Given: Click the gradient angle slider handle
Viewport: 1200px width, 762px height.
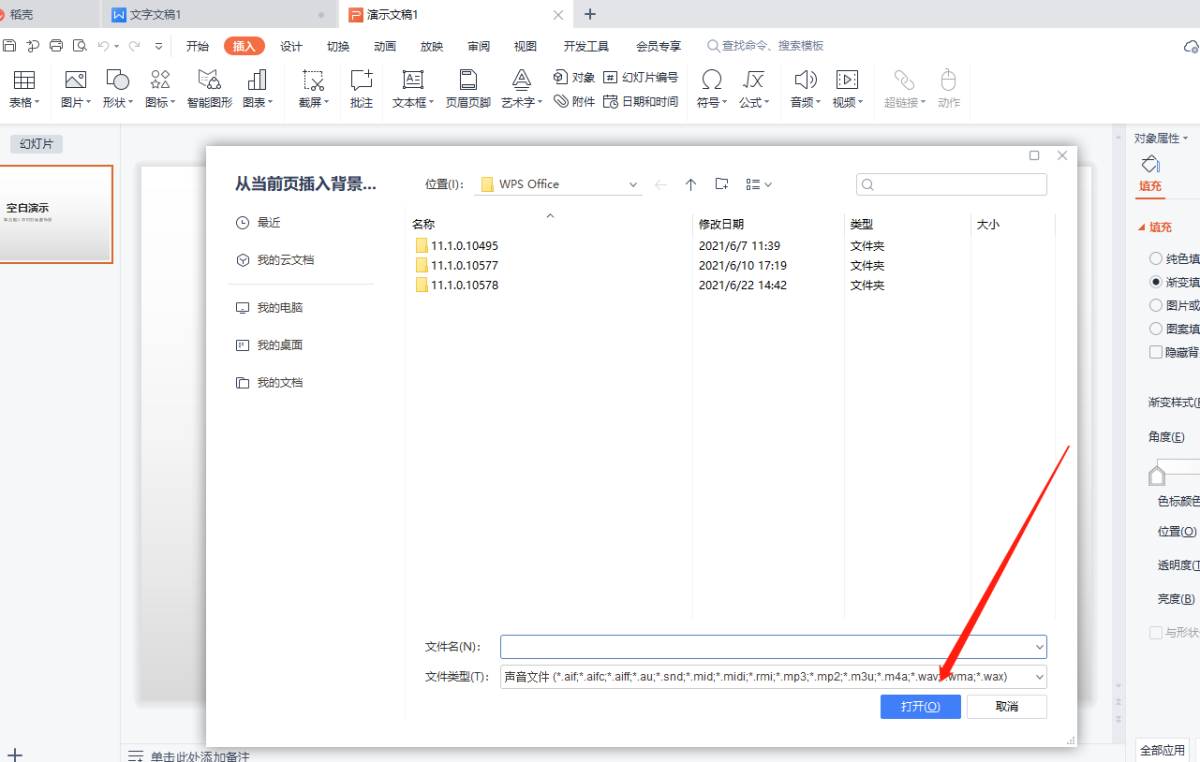Looking at the screenshot, I should pyautogui.click(x=1157, y=473).
